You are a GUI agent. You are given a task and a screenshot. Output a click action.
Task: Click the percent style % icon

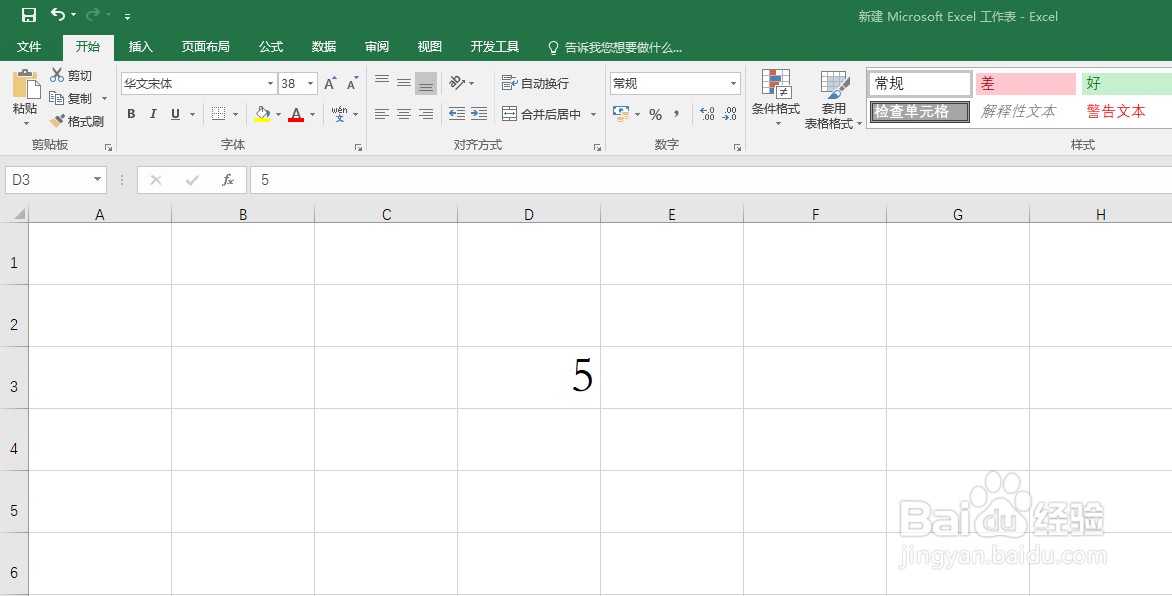[656, 114]
